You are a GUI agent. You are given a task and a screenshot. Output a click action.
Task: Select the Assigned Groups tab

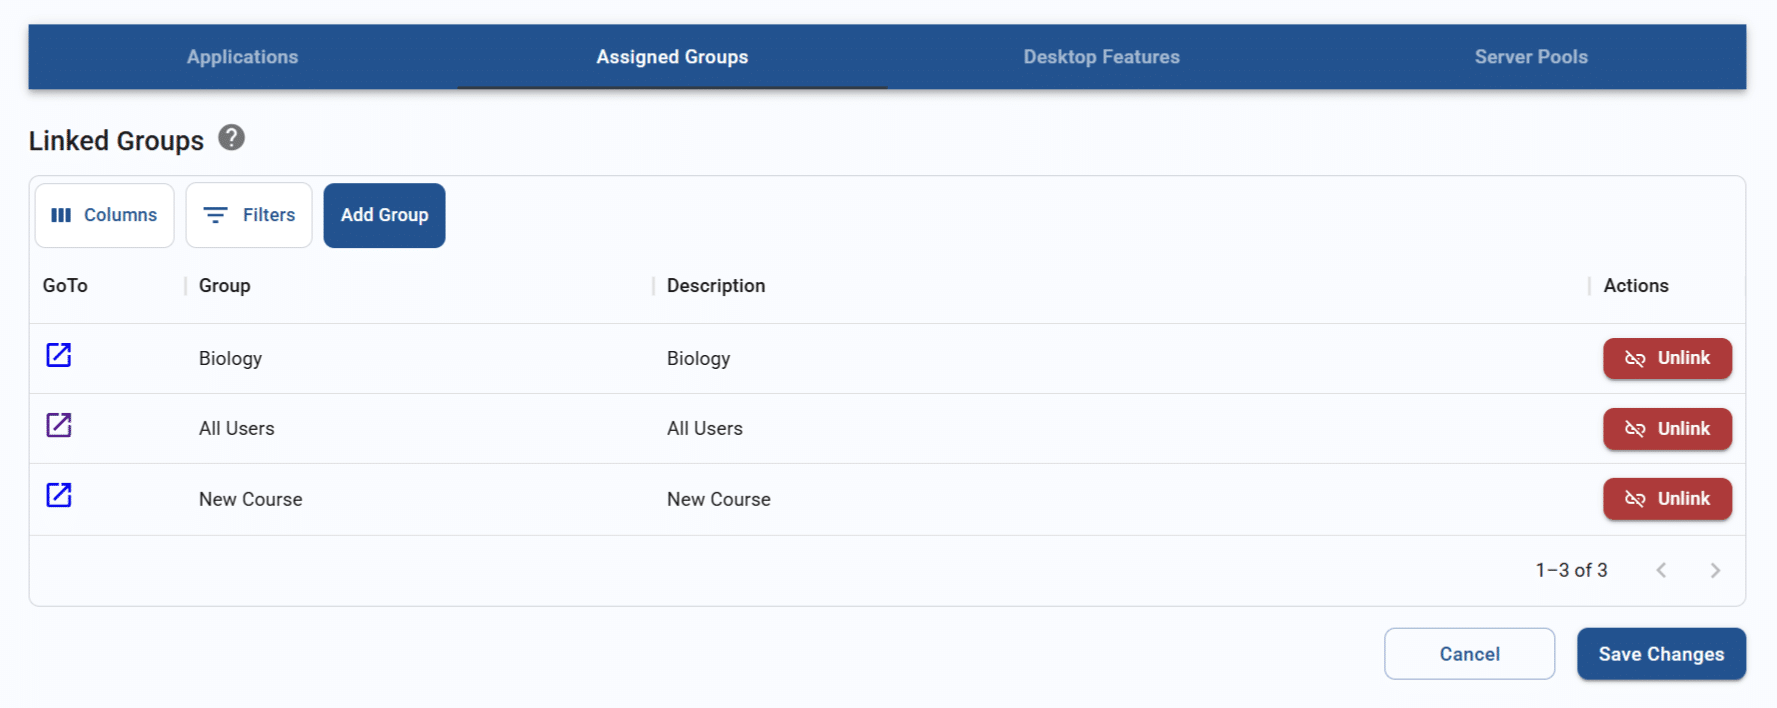(672, 57)
